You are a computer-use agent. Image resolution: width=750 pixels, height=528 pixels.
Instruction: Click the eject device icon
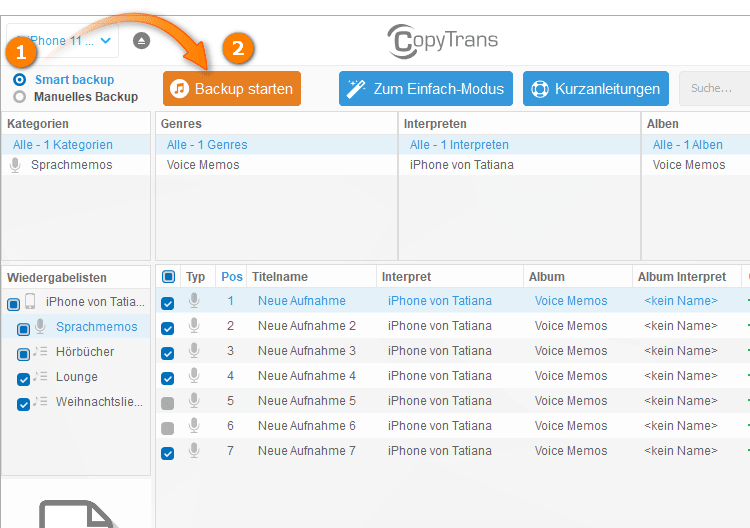pyautogui.click(x=141, y=41)
